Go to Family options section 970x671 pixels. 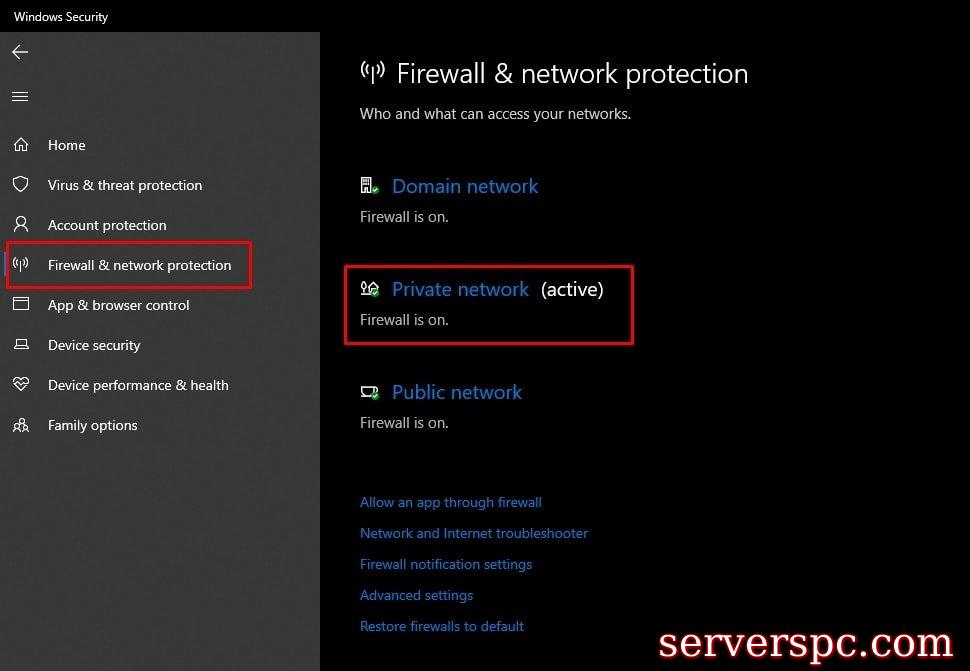(x=93, y=425)
